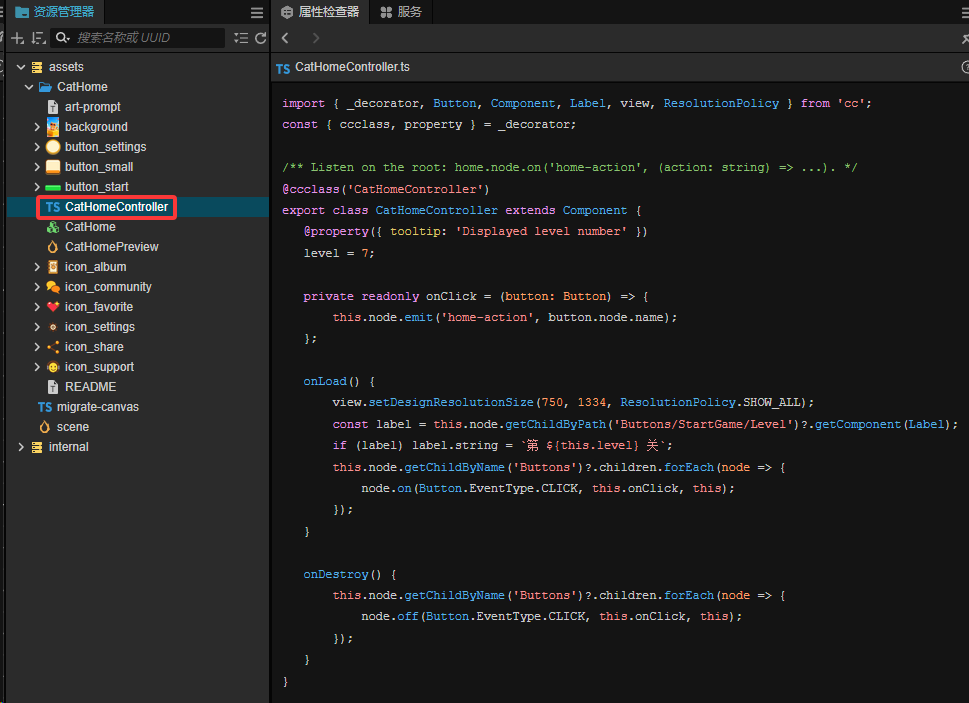The width and height of the screenshot is (969, 703).
Task: Select the icon_share asset
Action: pyautogui.click(x=138, y=347)
